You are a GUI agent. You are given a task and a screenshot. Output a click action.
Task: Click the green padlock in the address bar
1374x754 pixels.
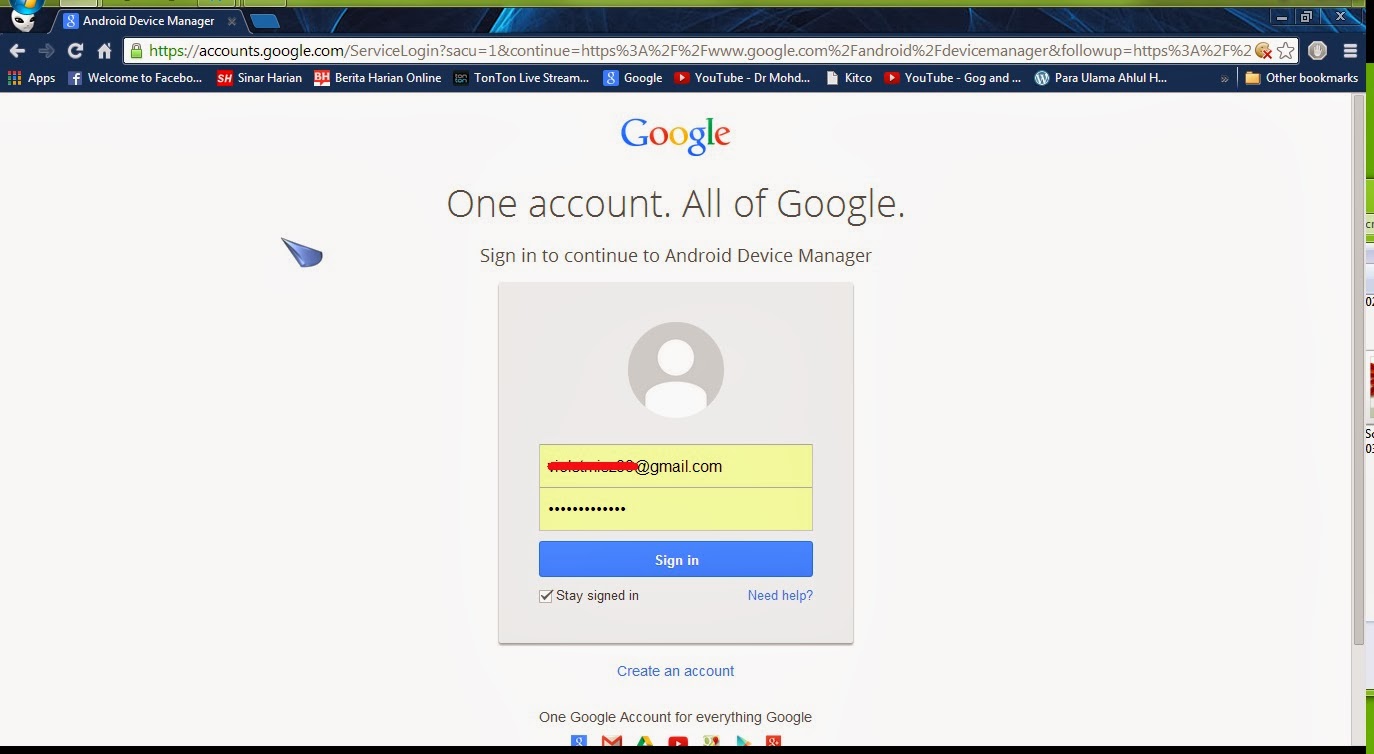pyautogui.click(x=136, y=51)
